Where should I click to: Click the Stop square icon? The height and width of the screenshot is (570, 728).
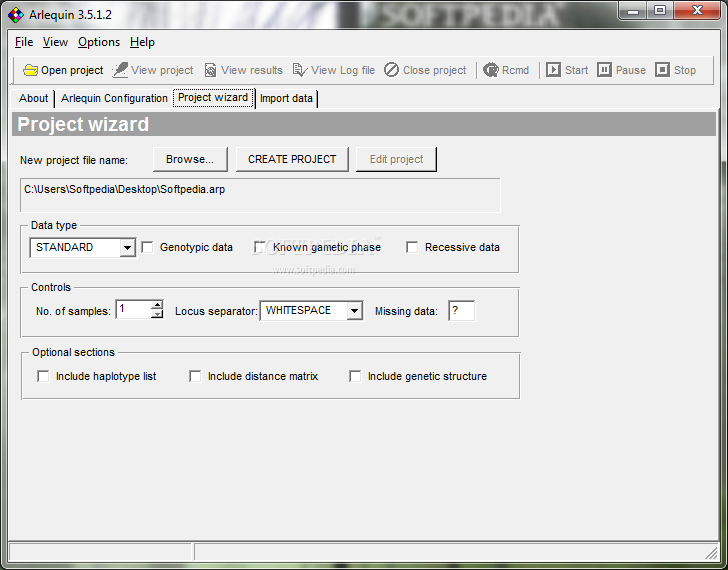662,70
